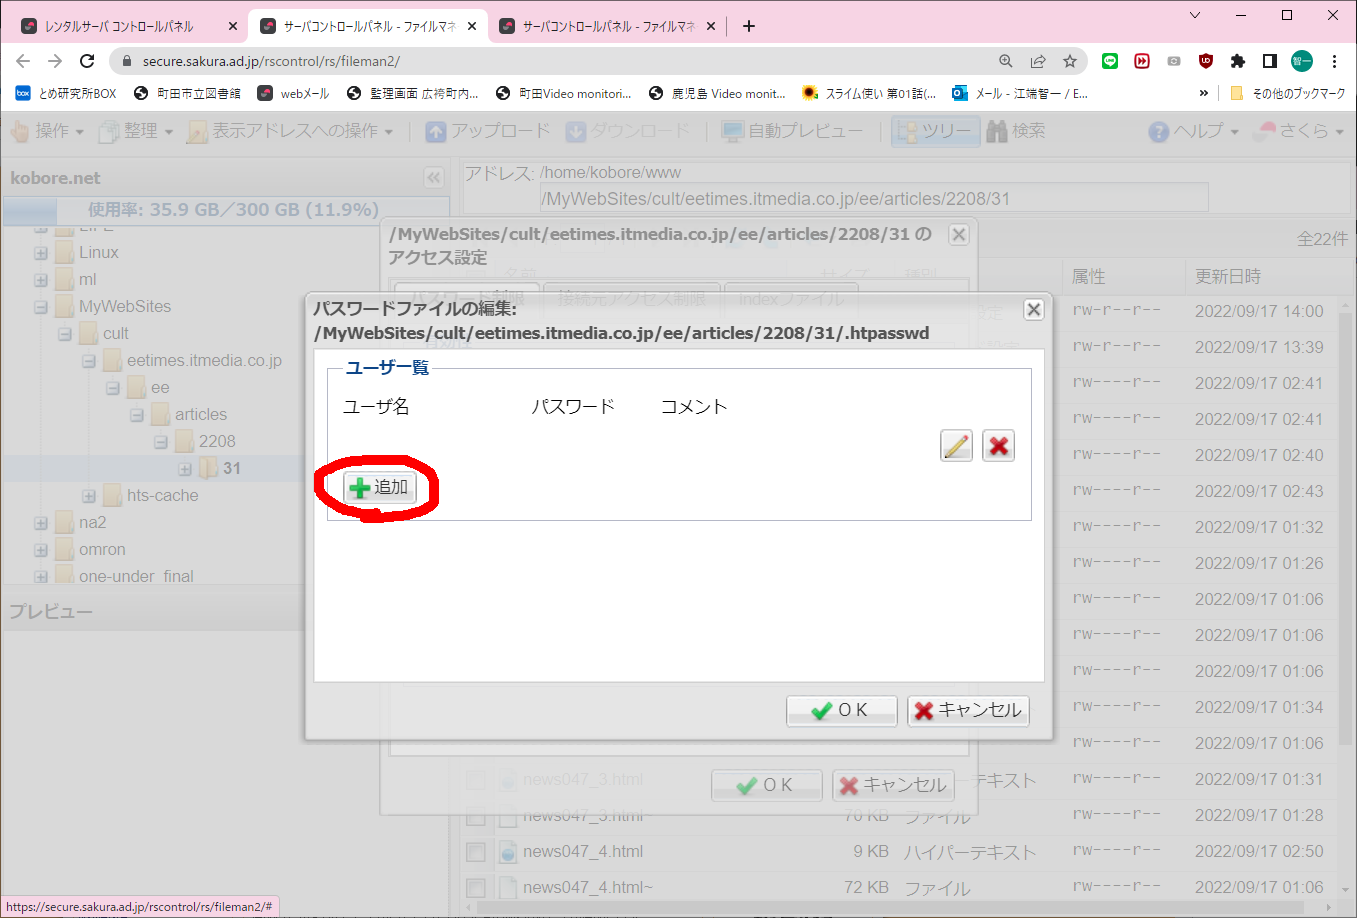Click the share page icon in address bar

pyautogui.click(x=1038, y=61)
